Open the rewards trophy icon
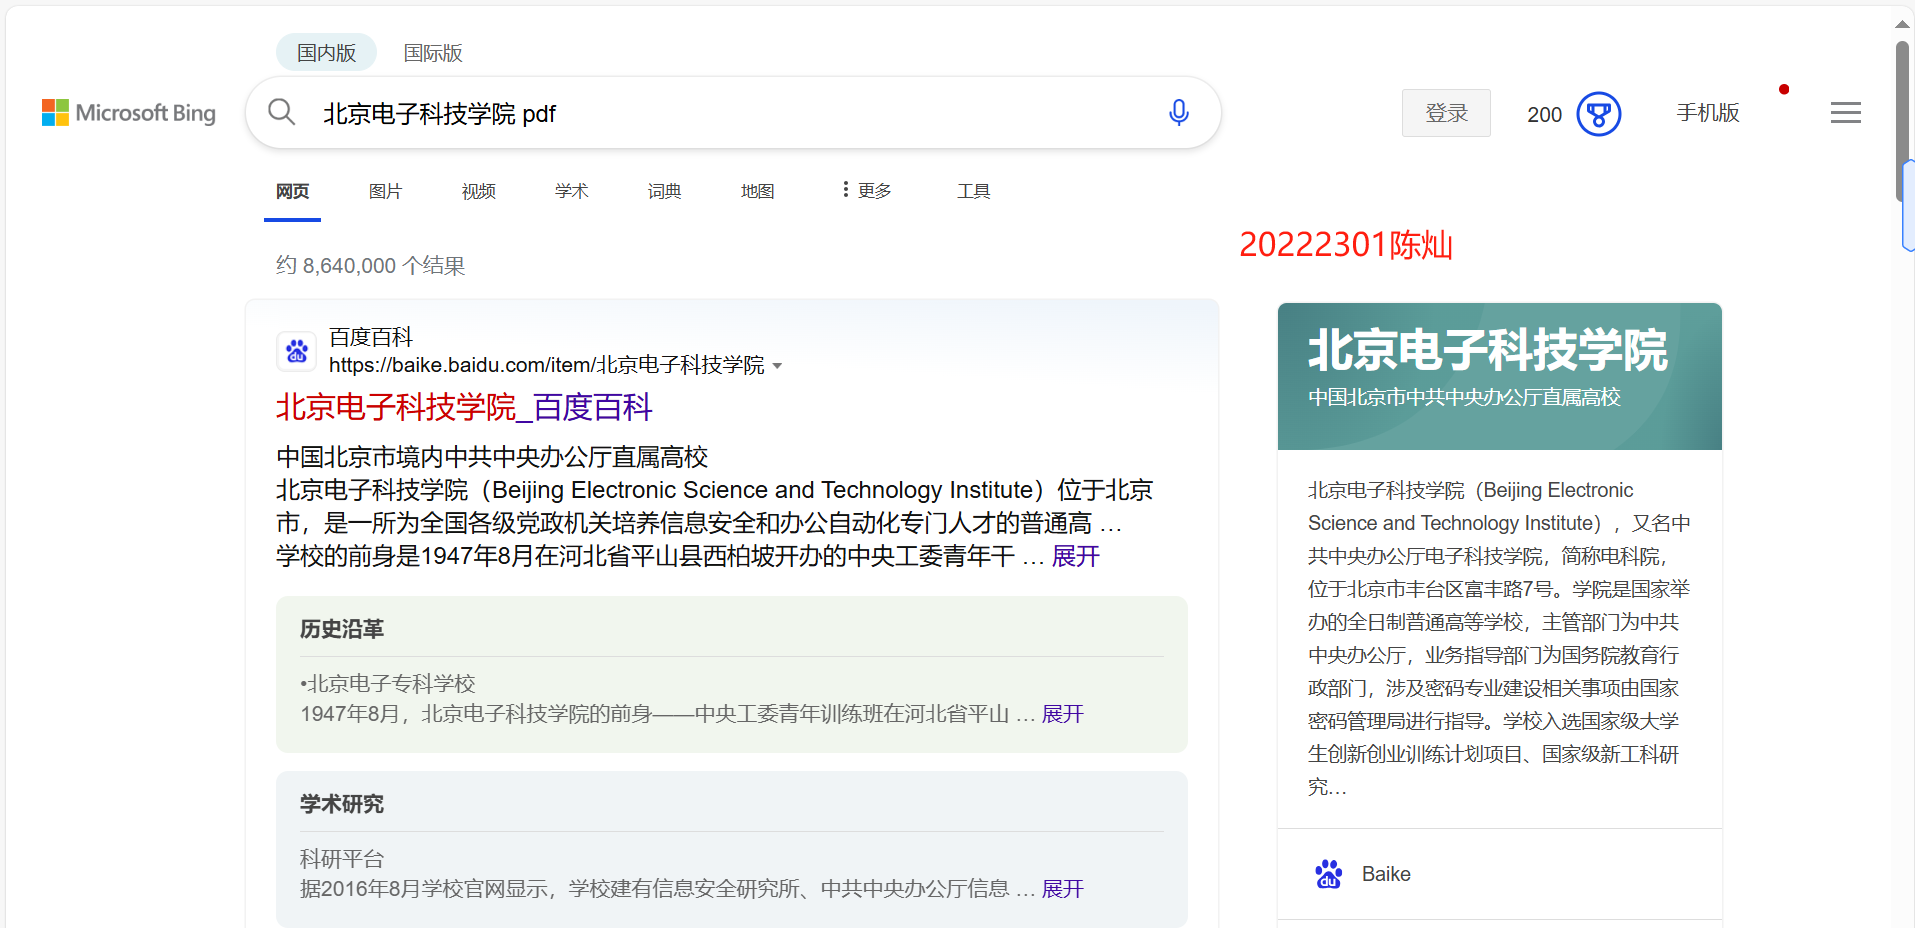Image resolution: width=1915 pixels, height=928 pixels. [x=1598, y=114]
